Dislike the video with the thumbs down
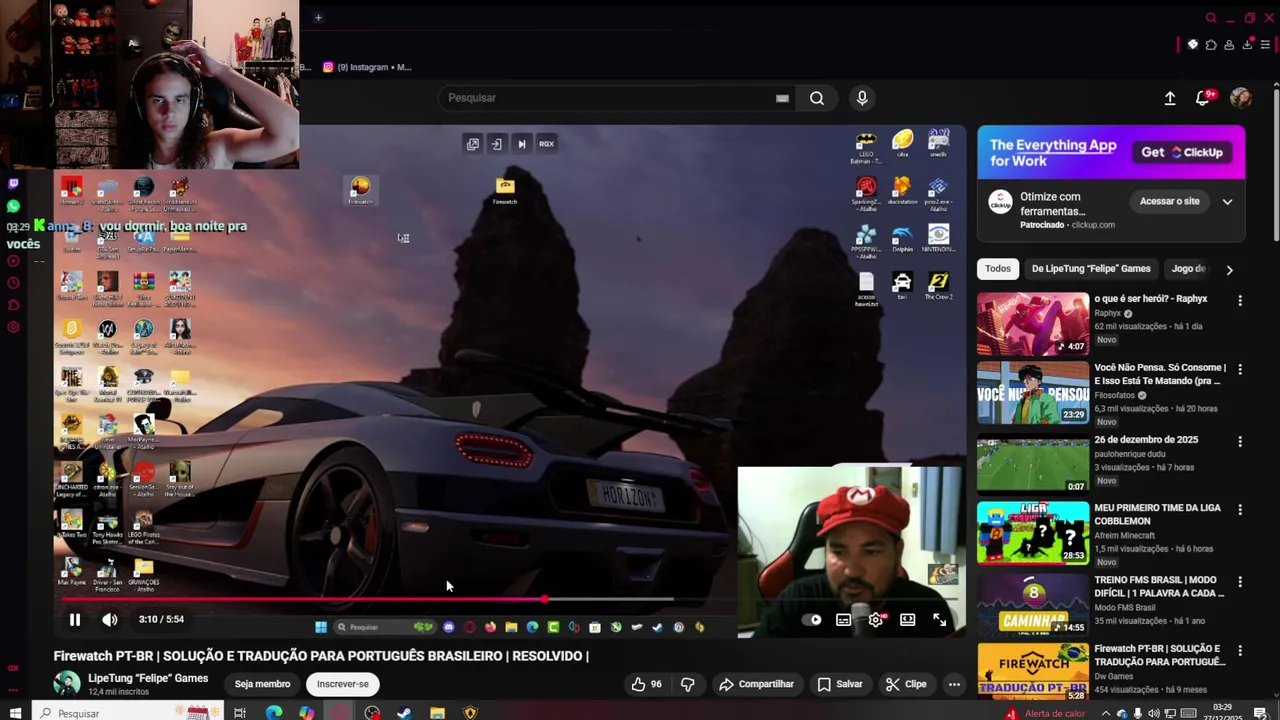This screenshot has height=720, width=1280. pyautogui.click(x=687, y=684)
